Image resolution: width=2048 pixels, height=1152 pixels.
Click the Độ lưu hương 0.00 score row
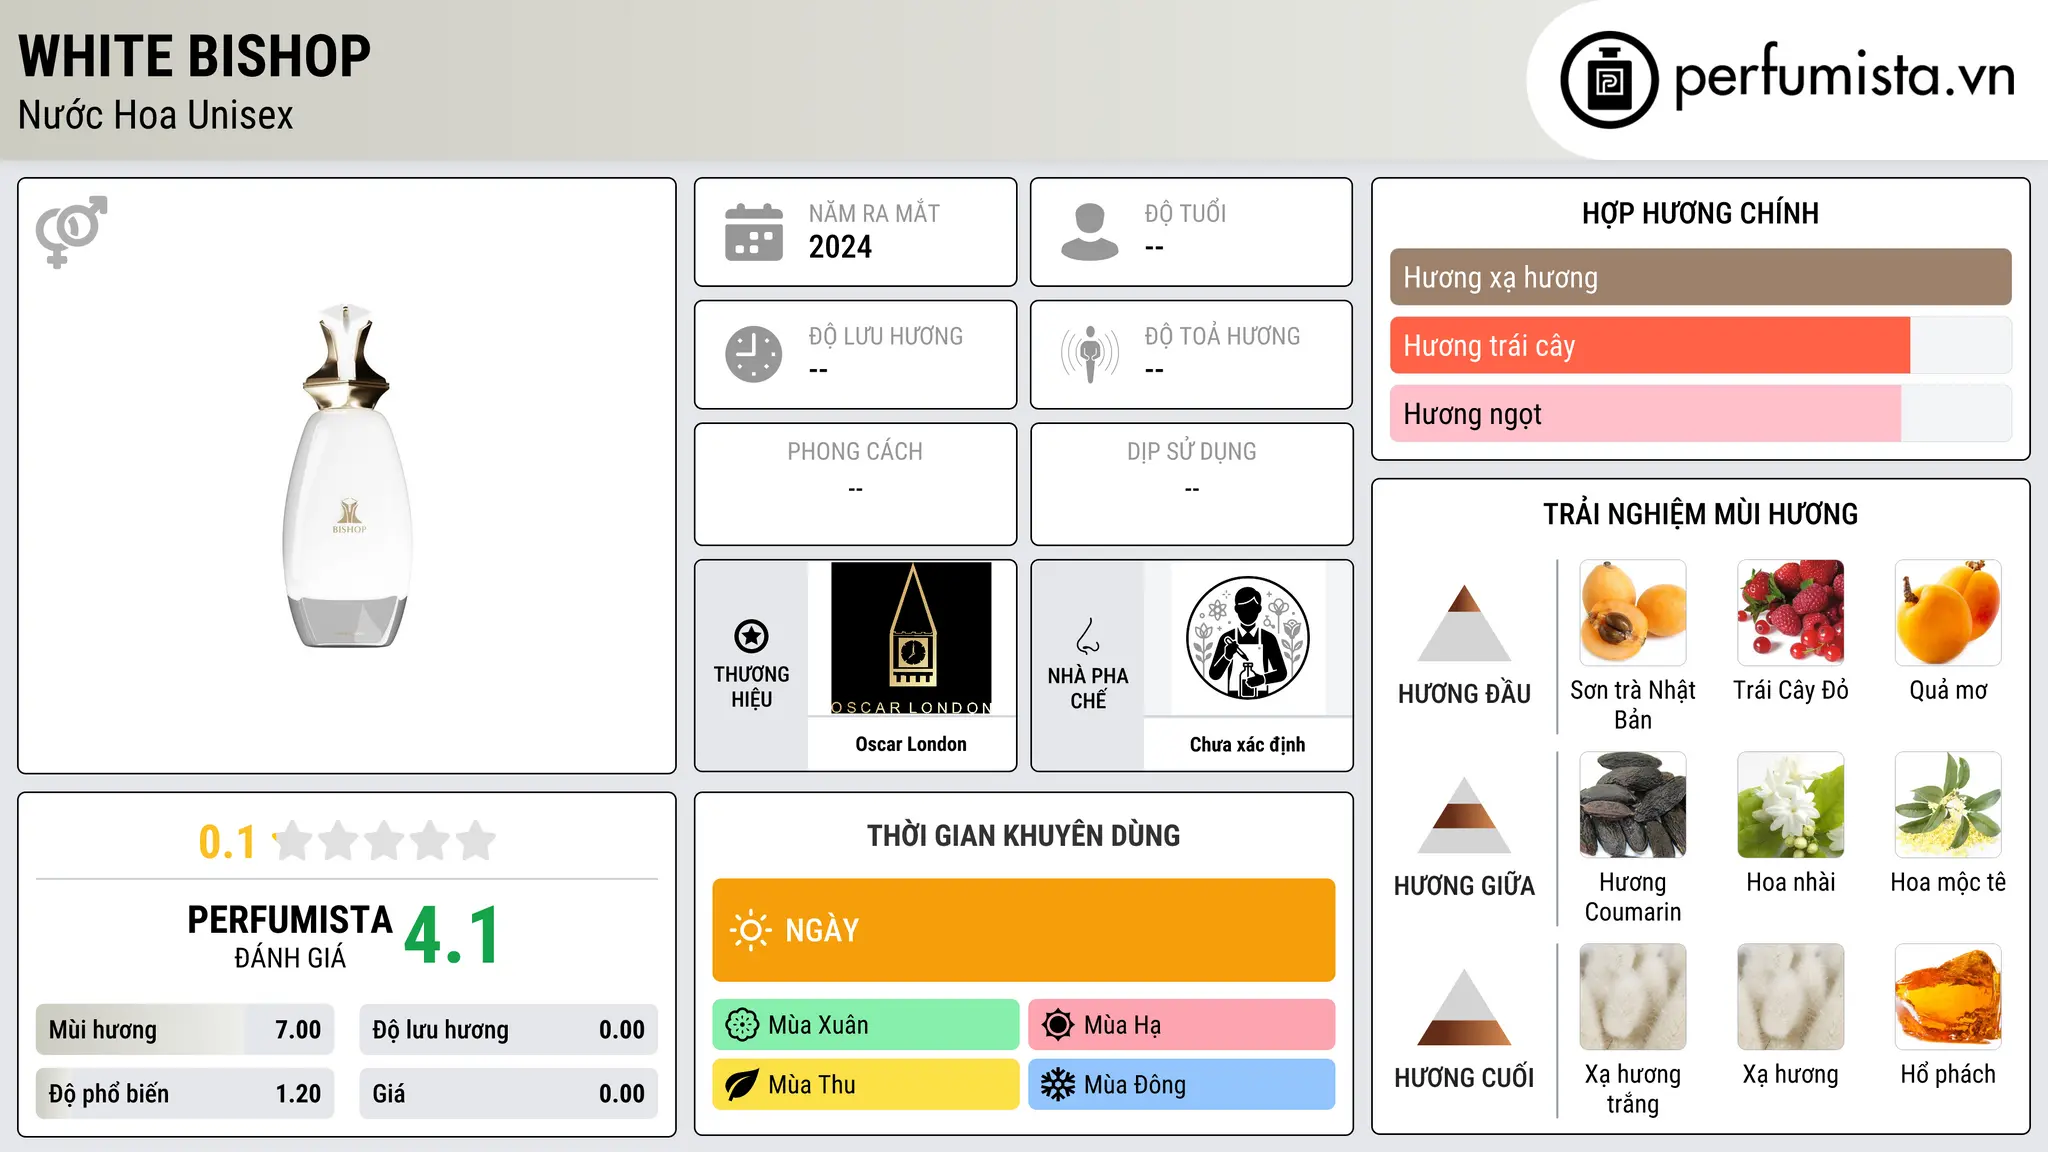(x=508, y=1030)
